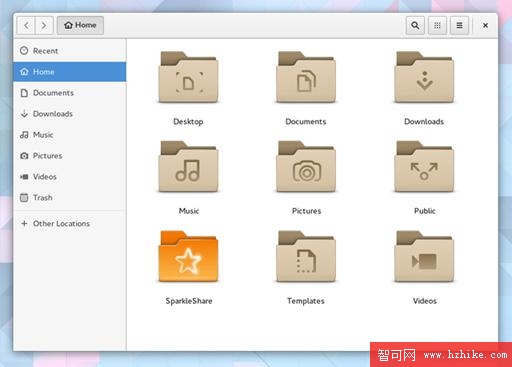Open Videos from the sidebar
This screenshot has height=367, width=512.
pos(70,177)
